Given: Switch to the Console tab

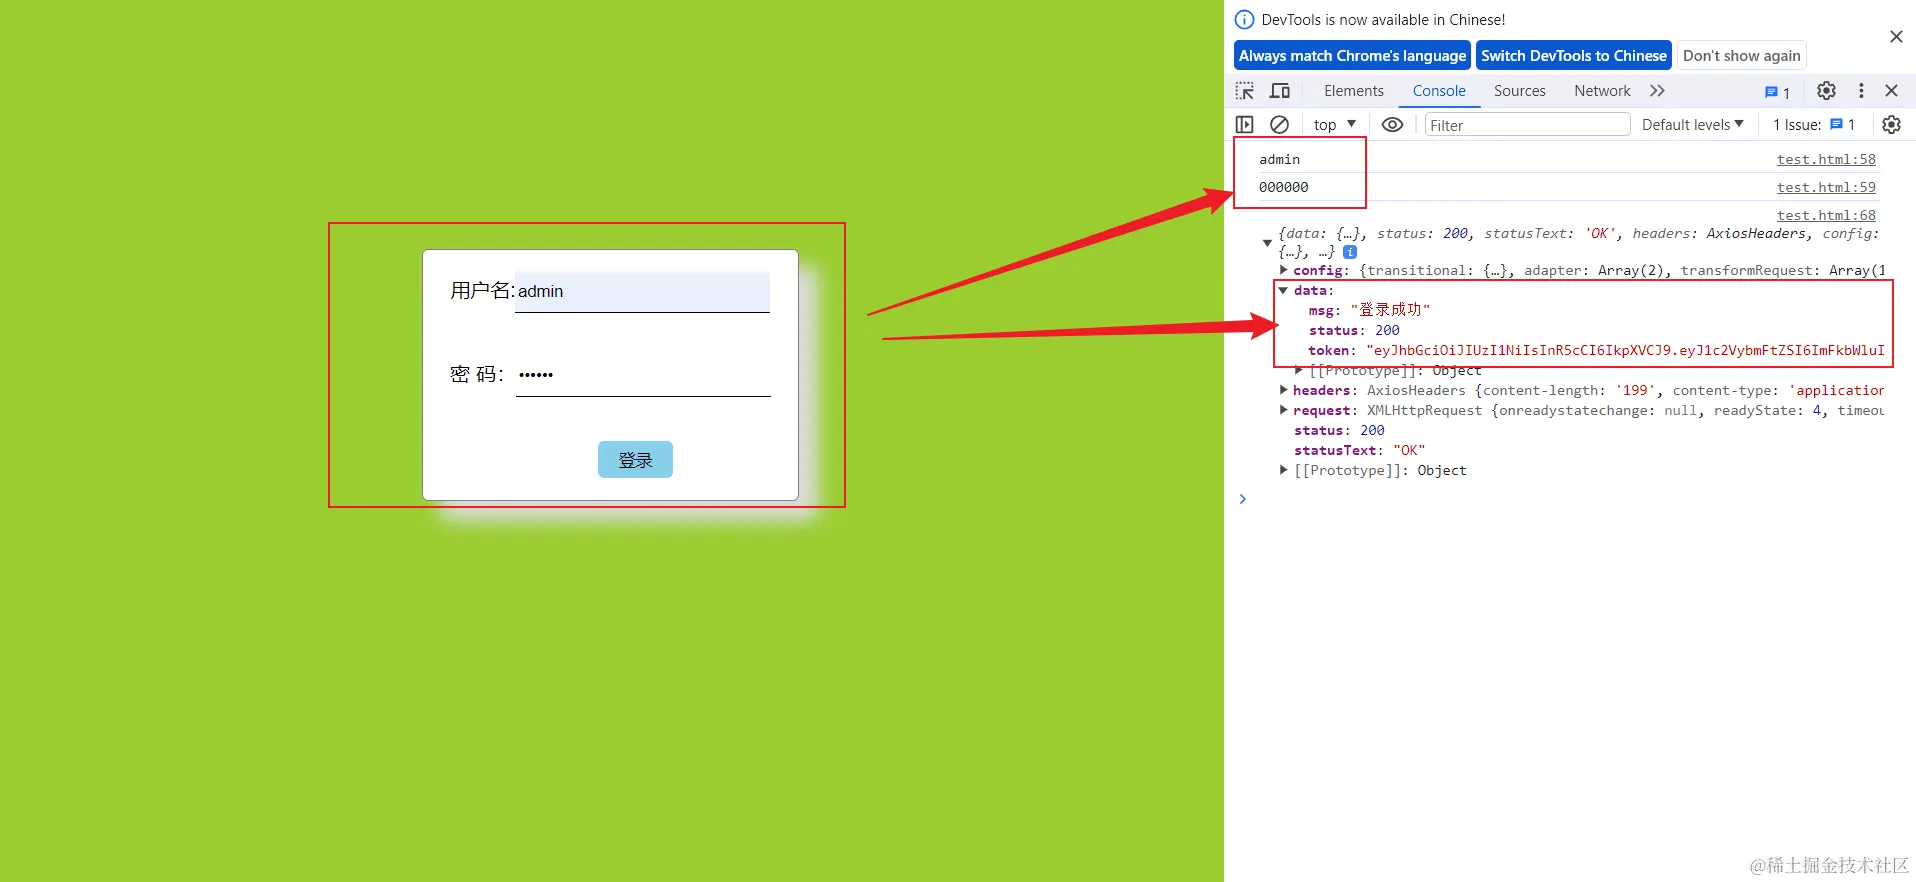Looking at the screenshot, I should 1439,91.
